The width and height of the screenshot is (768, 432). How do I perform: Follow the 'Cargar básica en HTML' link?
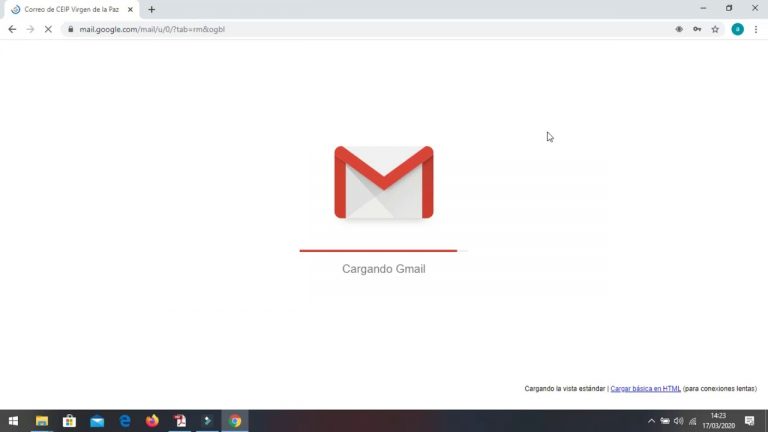tap(645, 388)
